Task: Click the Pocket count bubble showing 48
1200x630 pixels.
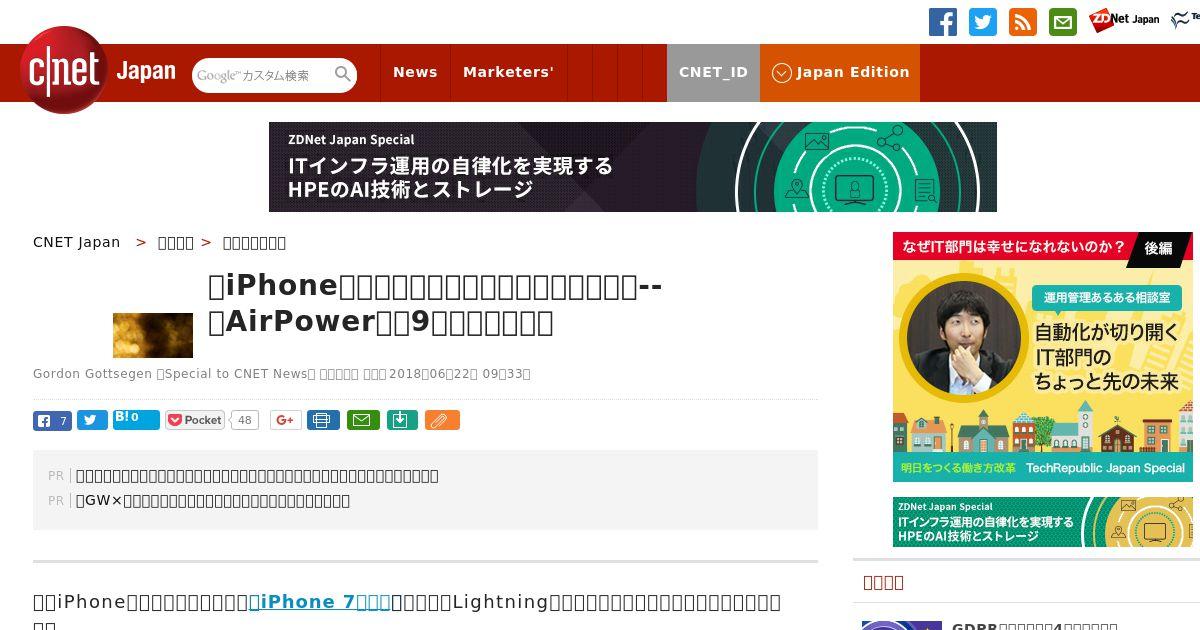Action: (x=244, y=420)
